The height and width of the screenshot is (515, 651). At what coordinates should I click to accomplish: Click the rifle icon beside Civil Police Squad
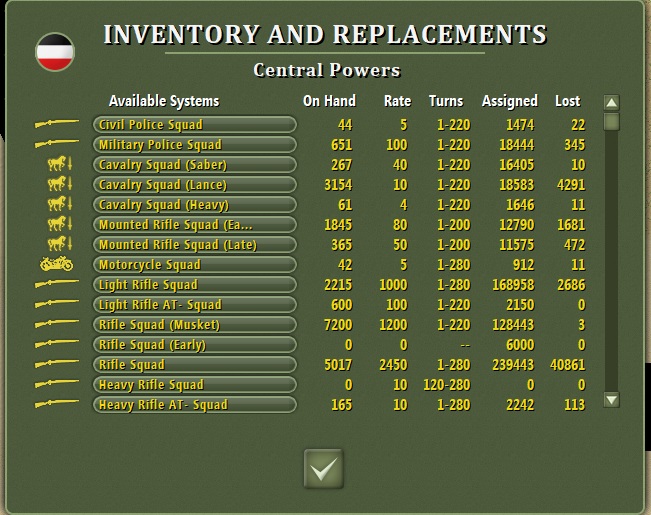[56, 123]
